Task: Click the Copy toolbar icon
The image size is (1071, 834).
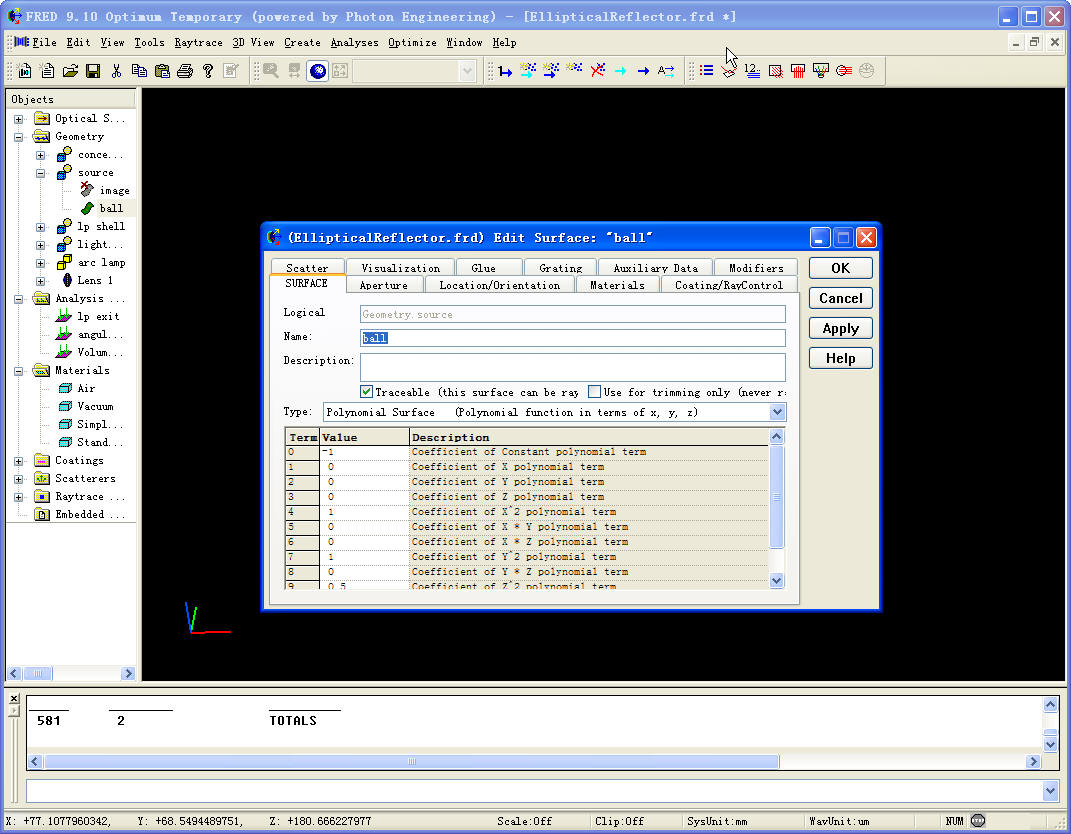Action: click(x=139, y=70)
